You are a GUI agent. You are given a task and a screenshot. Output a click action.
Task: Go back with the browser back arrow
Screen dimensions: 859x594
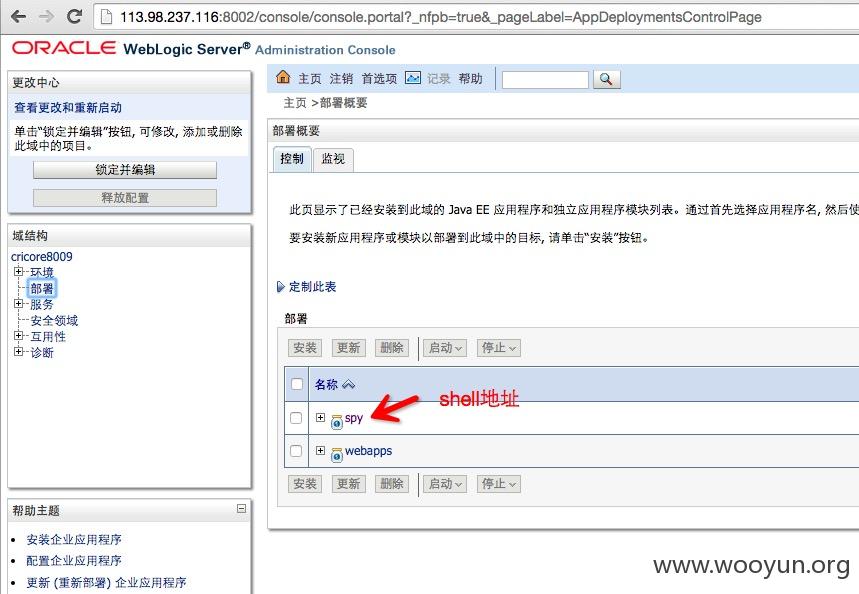(19, 16)
